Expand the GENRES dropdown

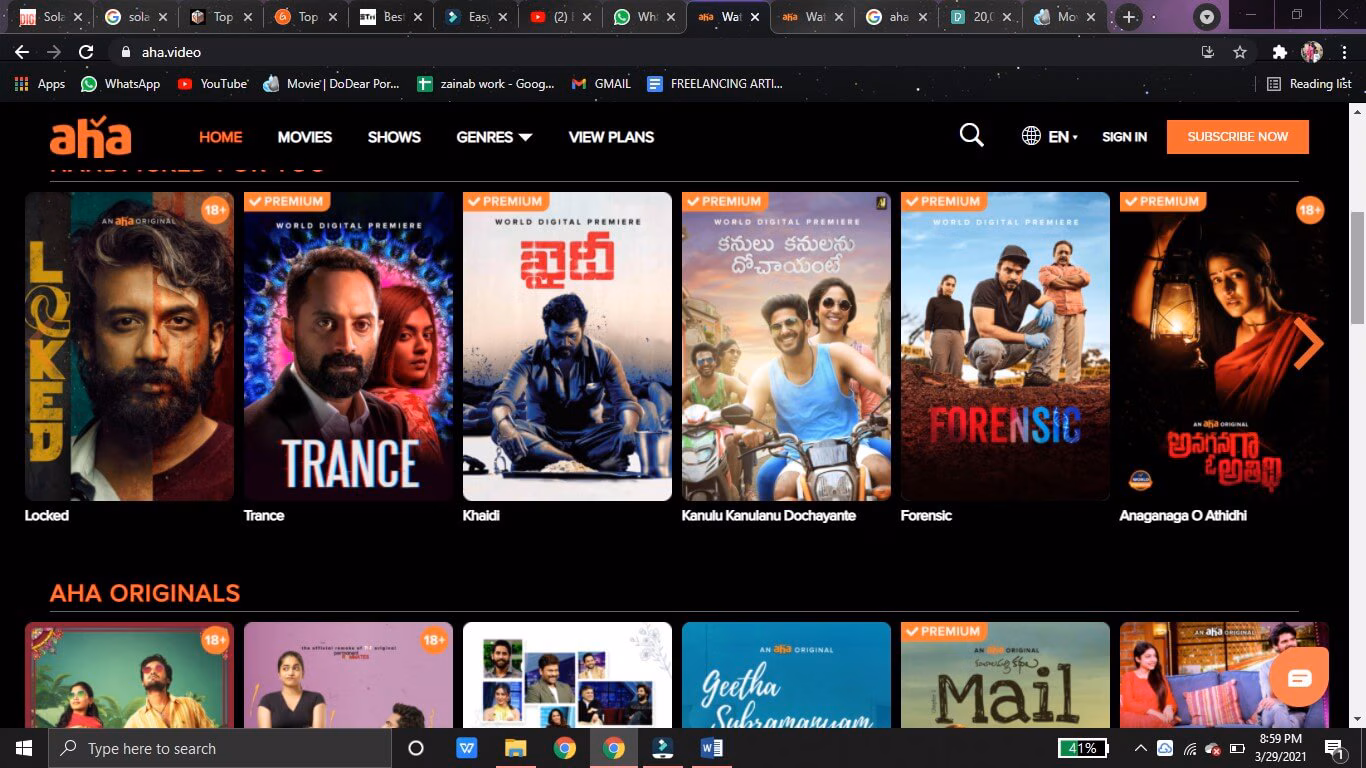[x=494, y=137]
